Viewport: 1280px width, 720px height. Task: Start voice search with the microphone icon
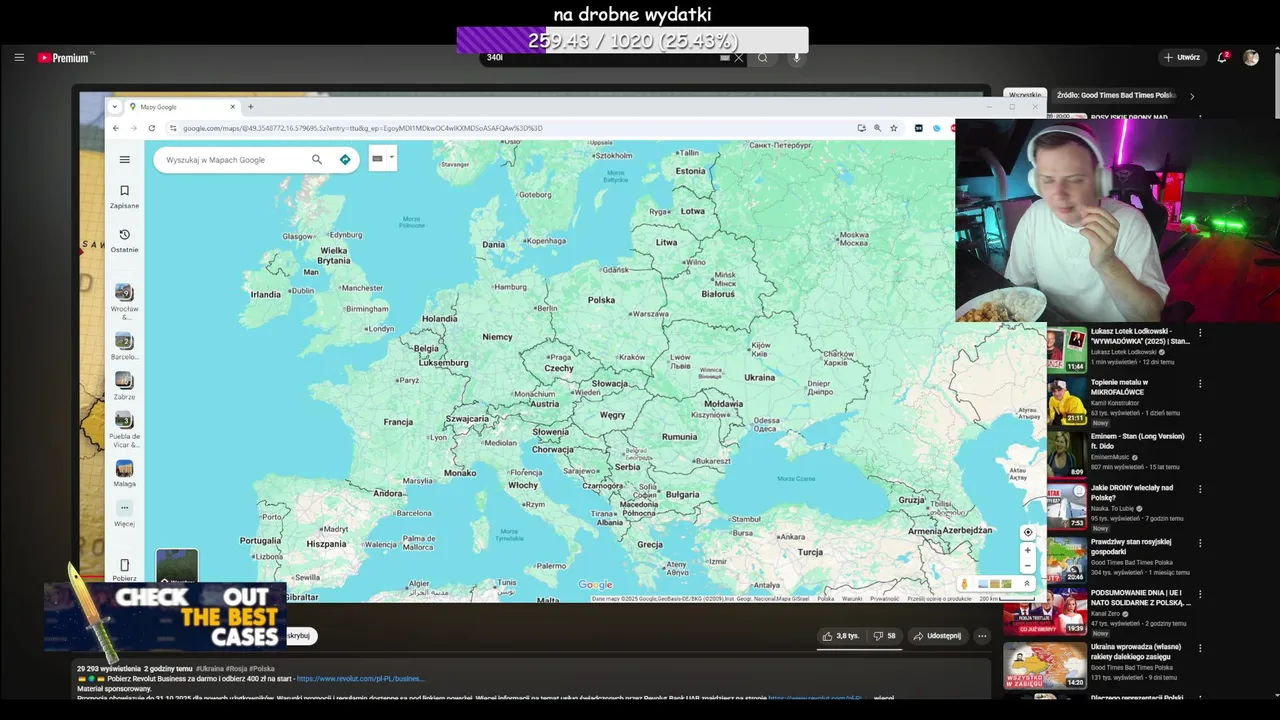point(797,58)
